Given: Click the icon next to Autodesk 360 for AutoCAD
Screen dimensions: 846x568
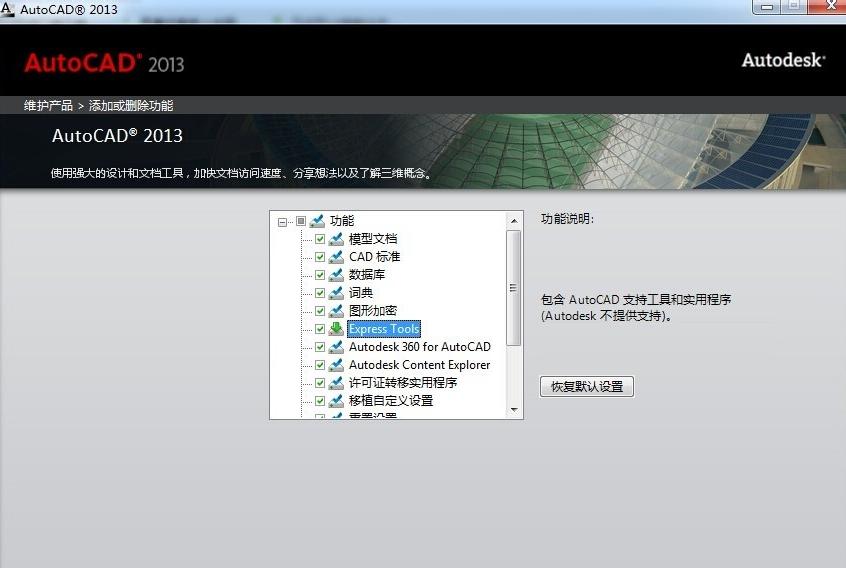Looking at the screenshot, I should pyautogui.click(x=336, y=347).
